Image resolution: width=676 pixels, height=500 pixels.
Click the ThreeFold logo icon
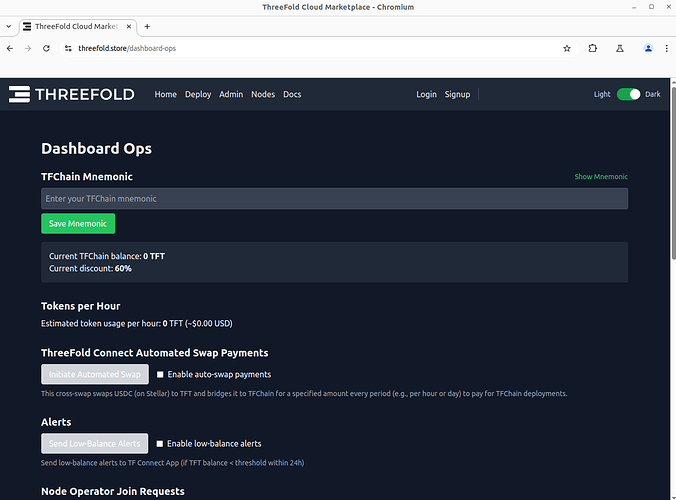coord(19,94)
